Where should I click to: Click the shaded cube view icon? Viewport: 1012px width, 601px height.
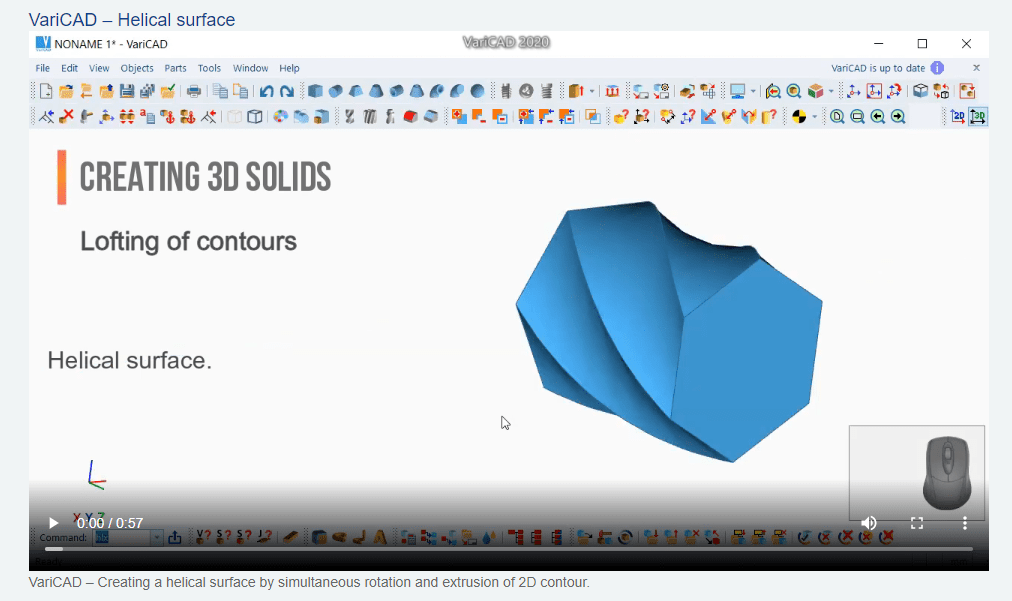pyautogui.click(x=815, y=91)
